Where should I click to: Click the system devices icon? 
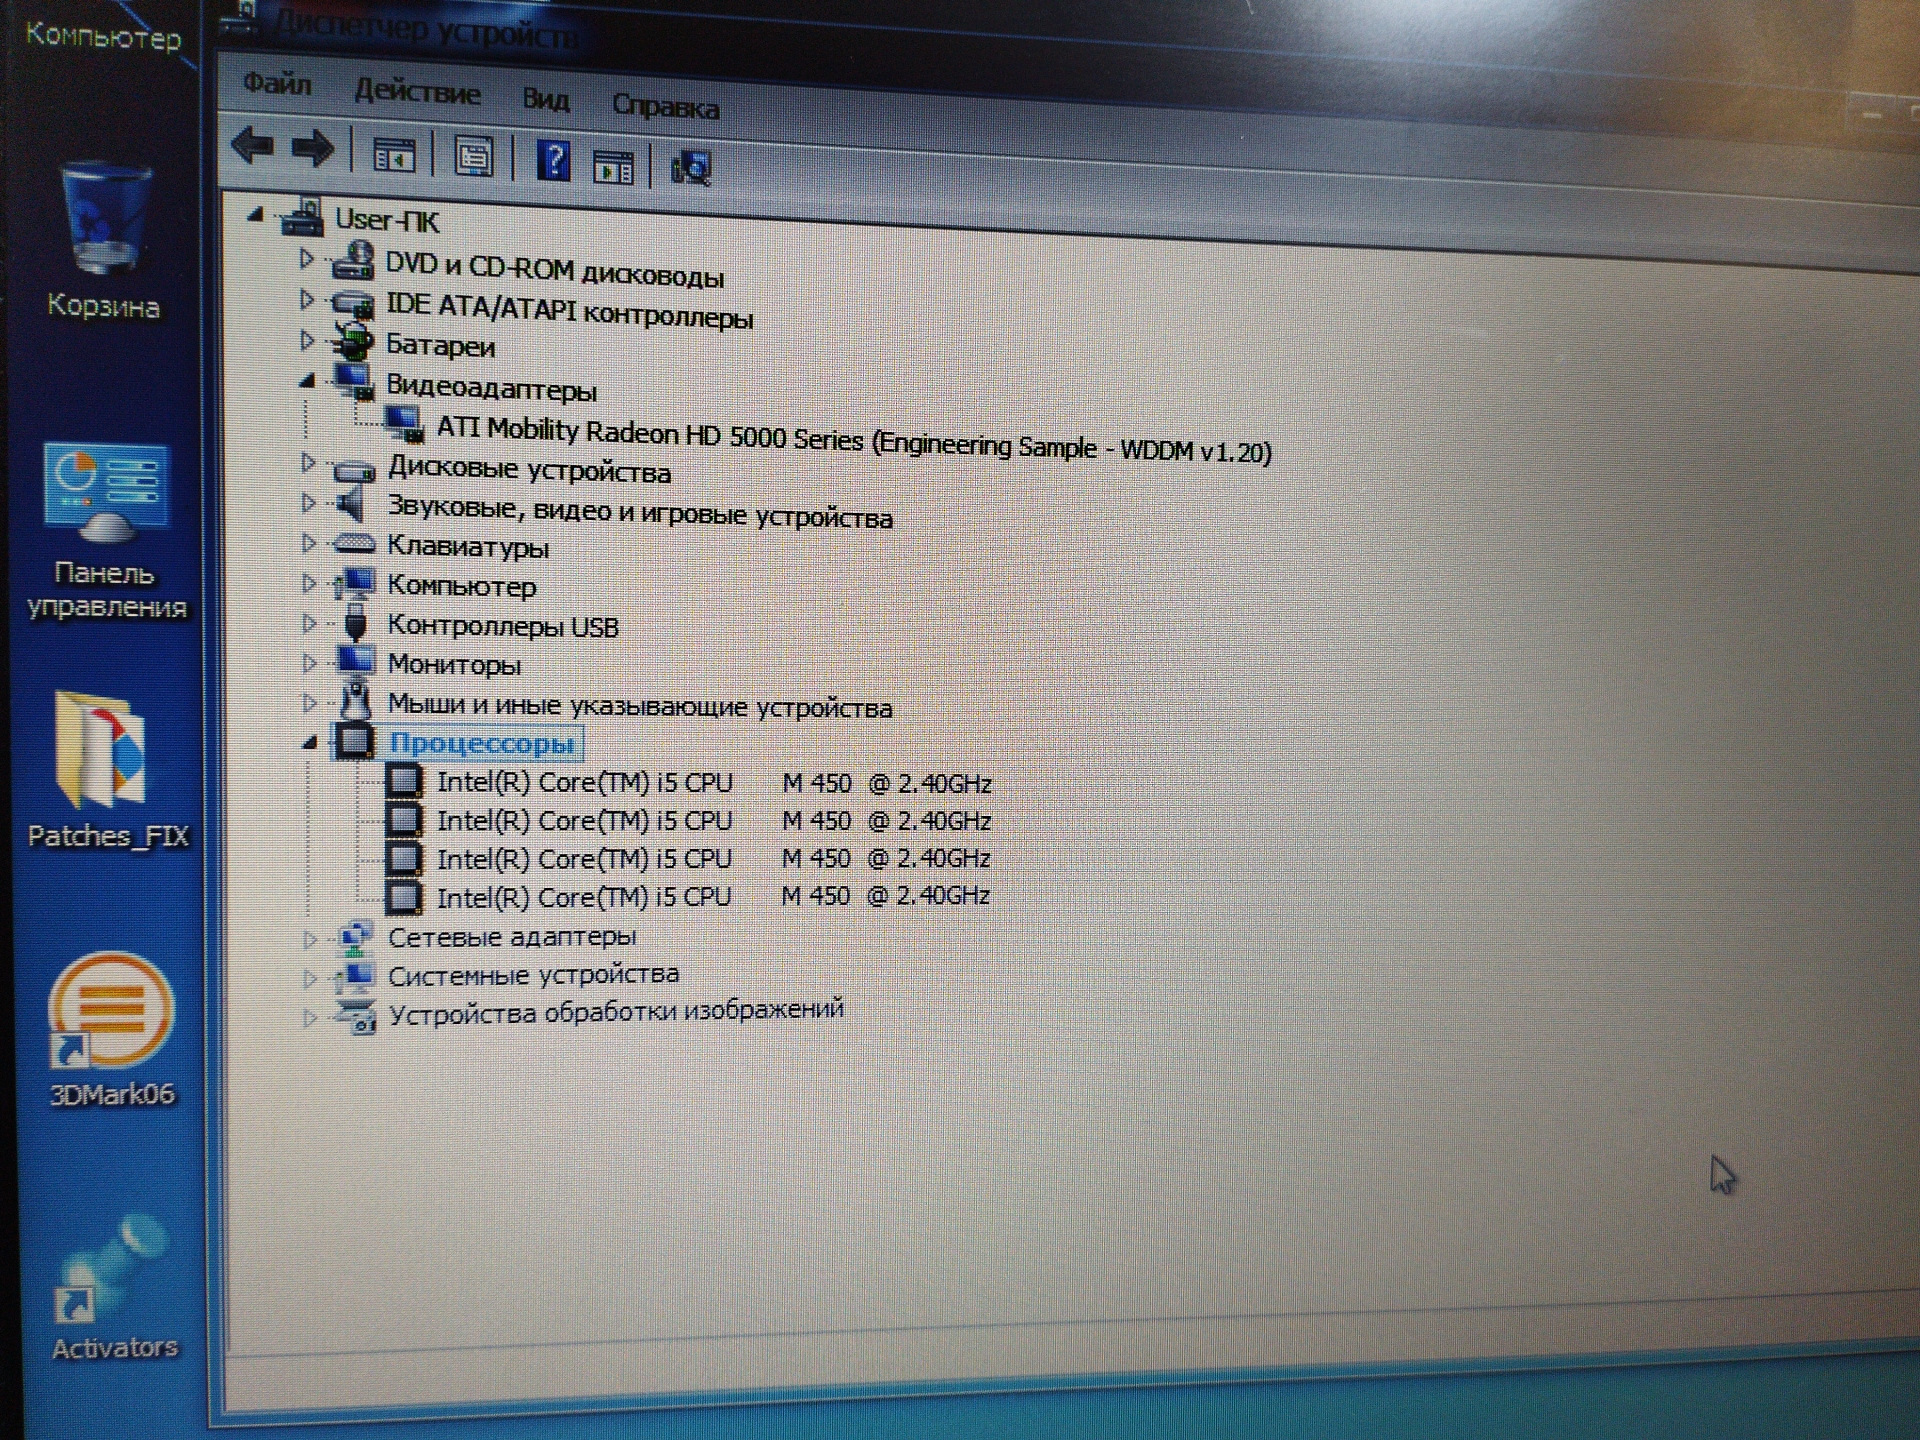pyautogui.click(x=355, y=976)
